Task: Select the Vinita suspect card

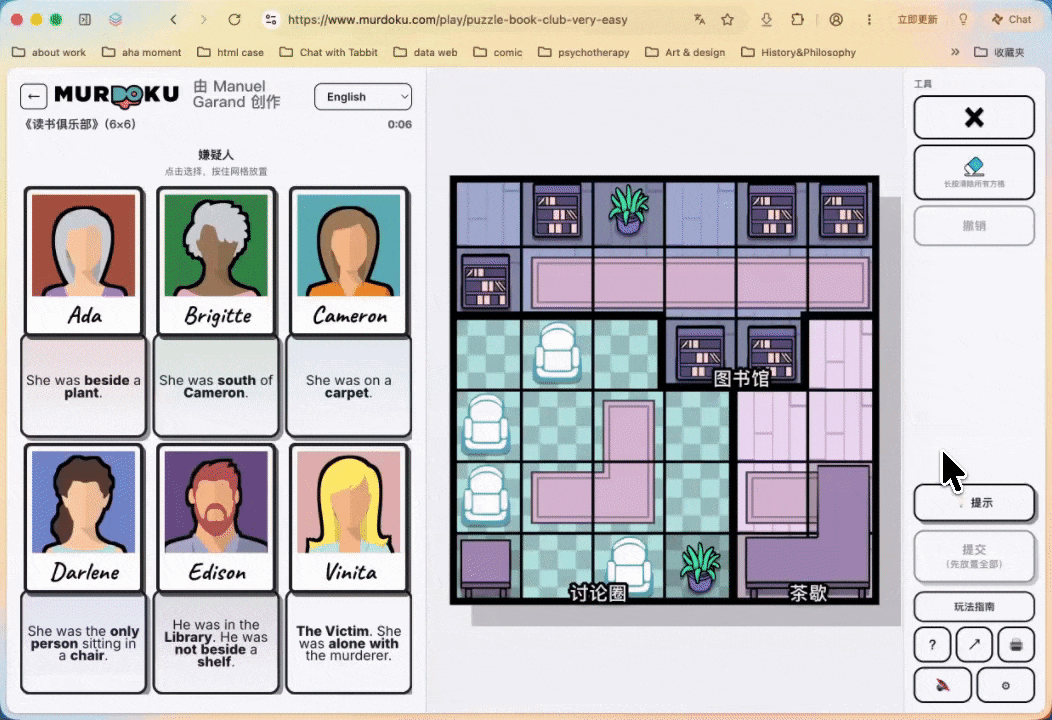Action: point(349,518)
